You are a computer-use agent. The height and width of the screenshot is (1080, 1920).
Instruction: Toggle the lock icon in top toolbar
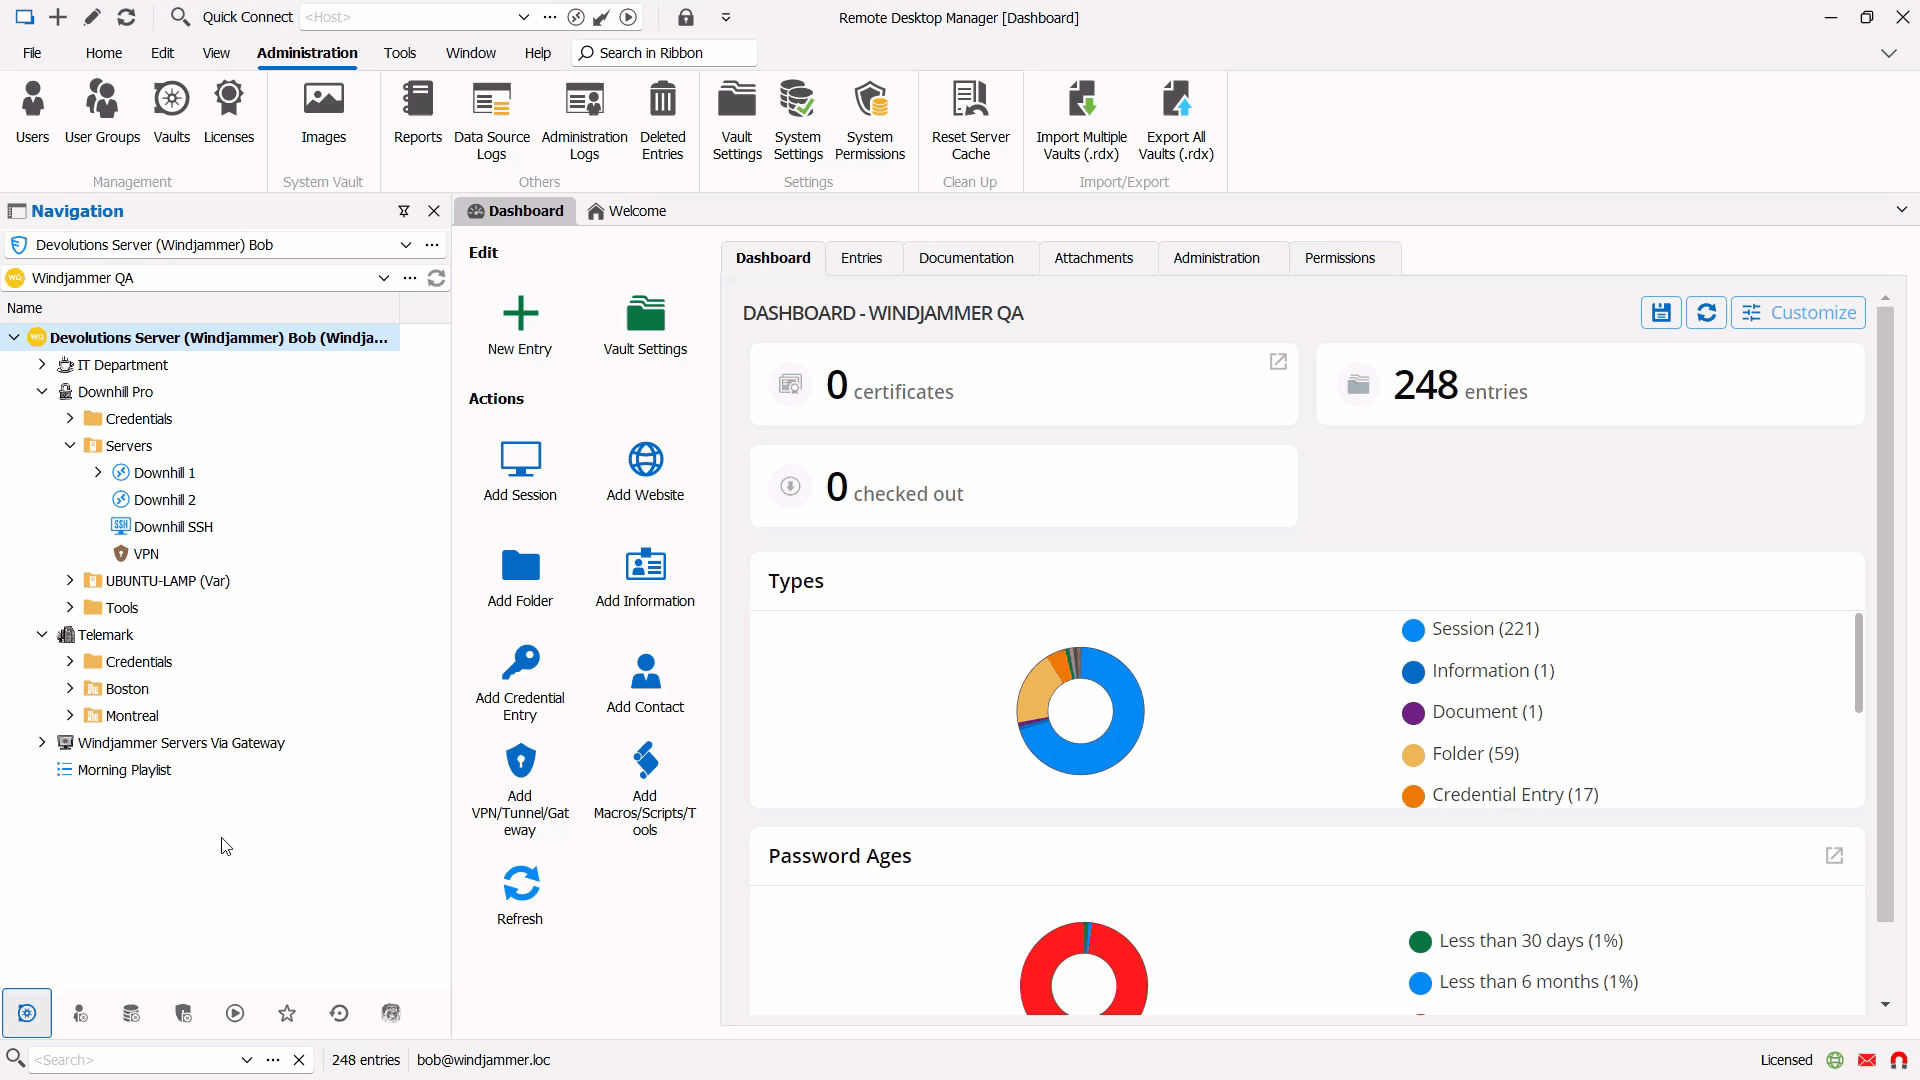[x=685, y=17]
